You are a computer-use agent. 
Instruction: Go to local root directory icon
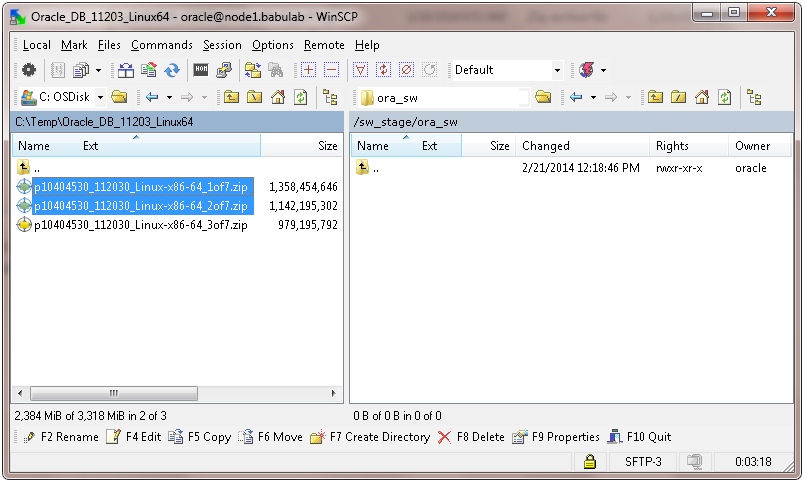pos(254,97)
